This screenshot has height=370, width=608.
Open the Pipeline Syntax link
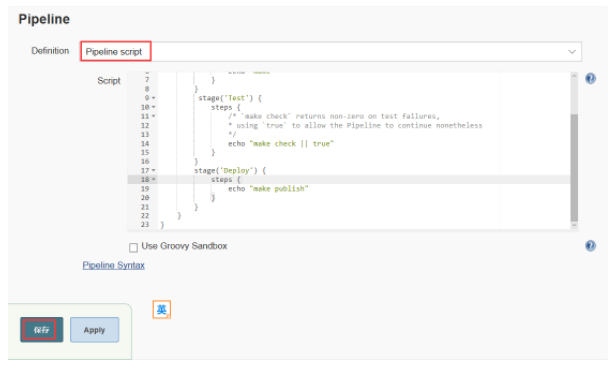[114, 265]
